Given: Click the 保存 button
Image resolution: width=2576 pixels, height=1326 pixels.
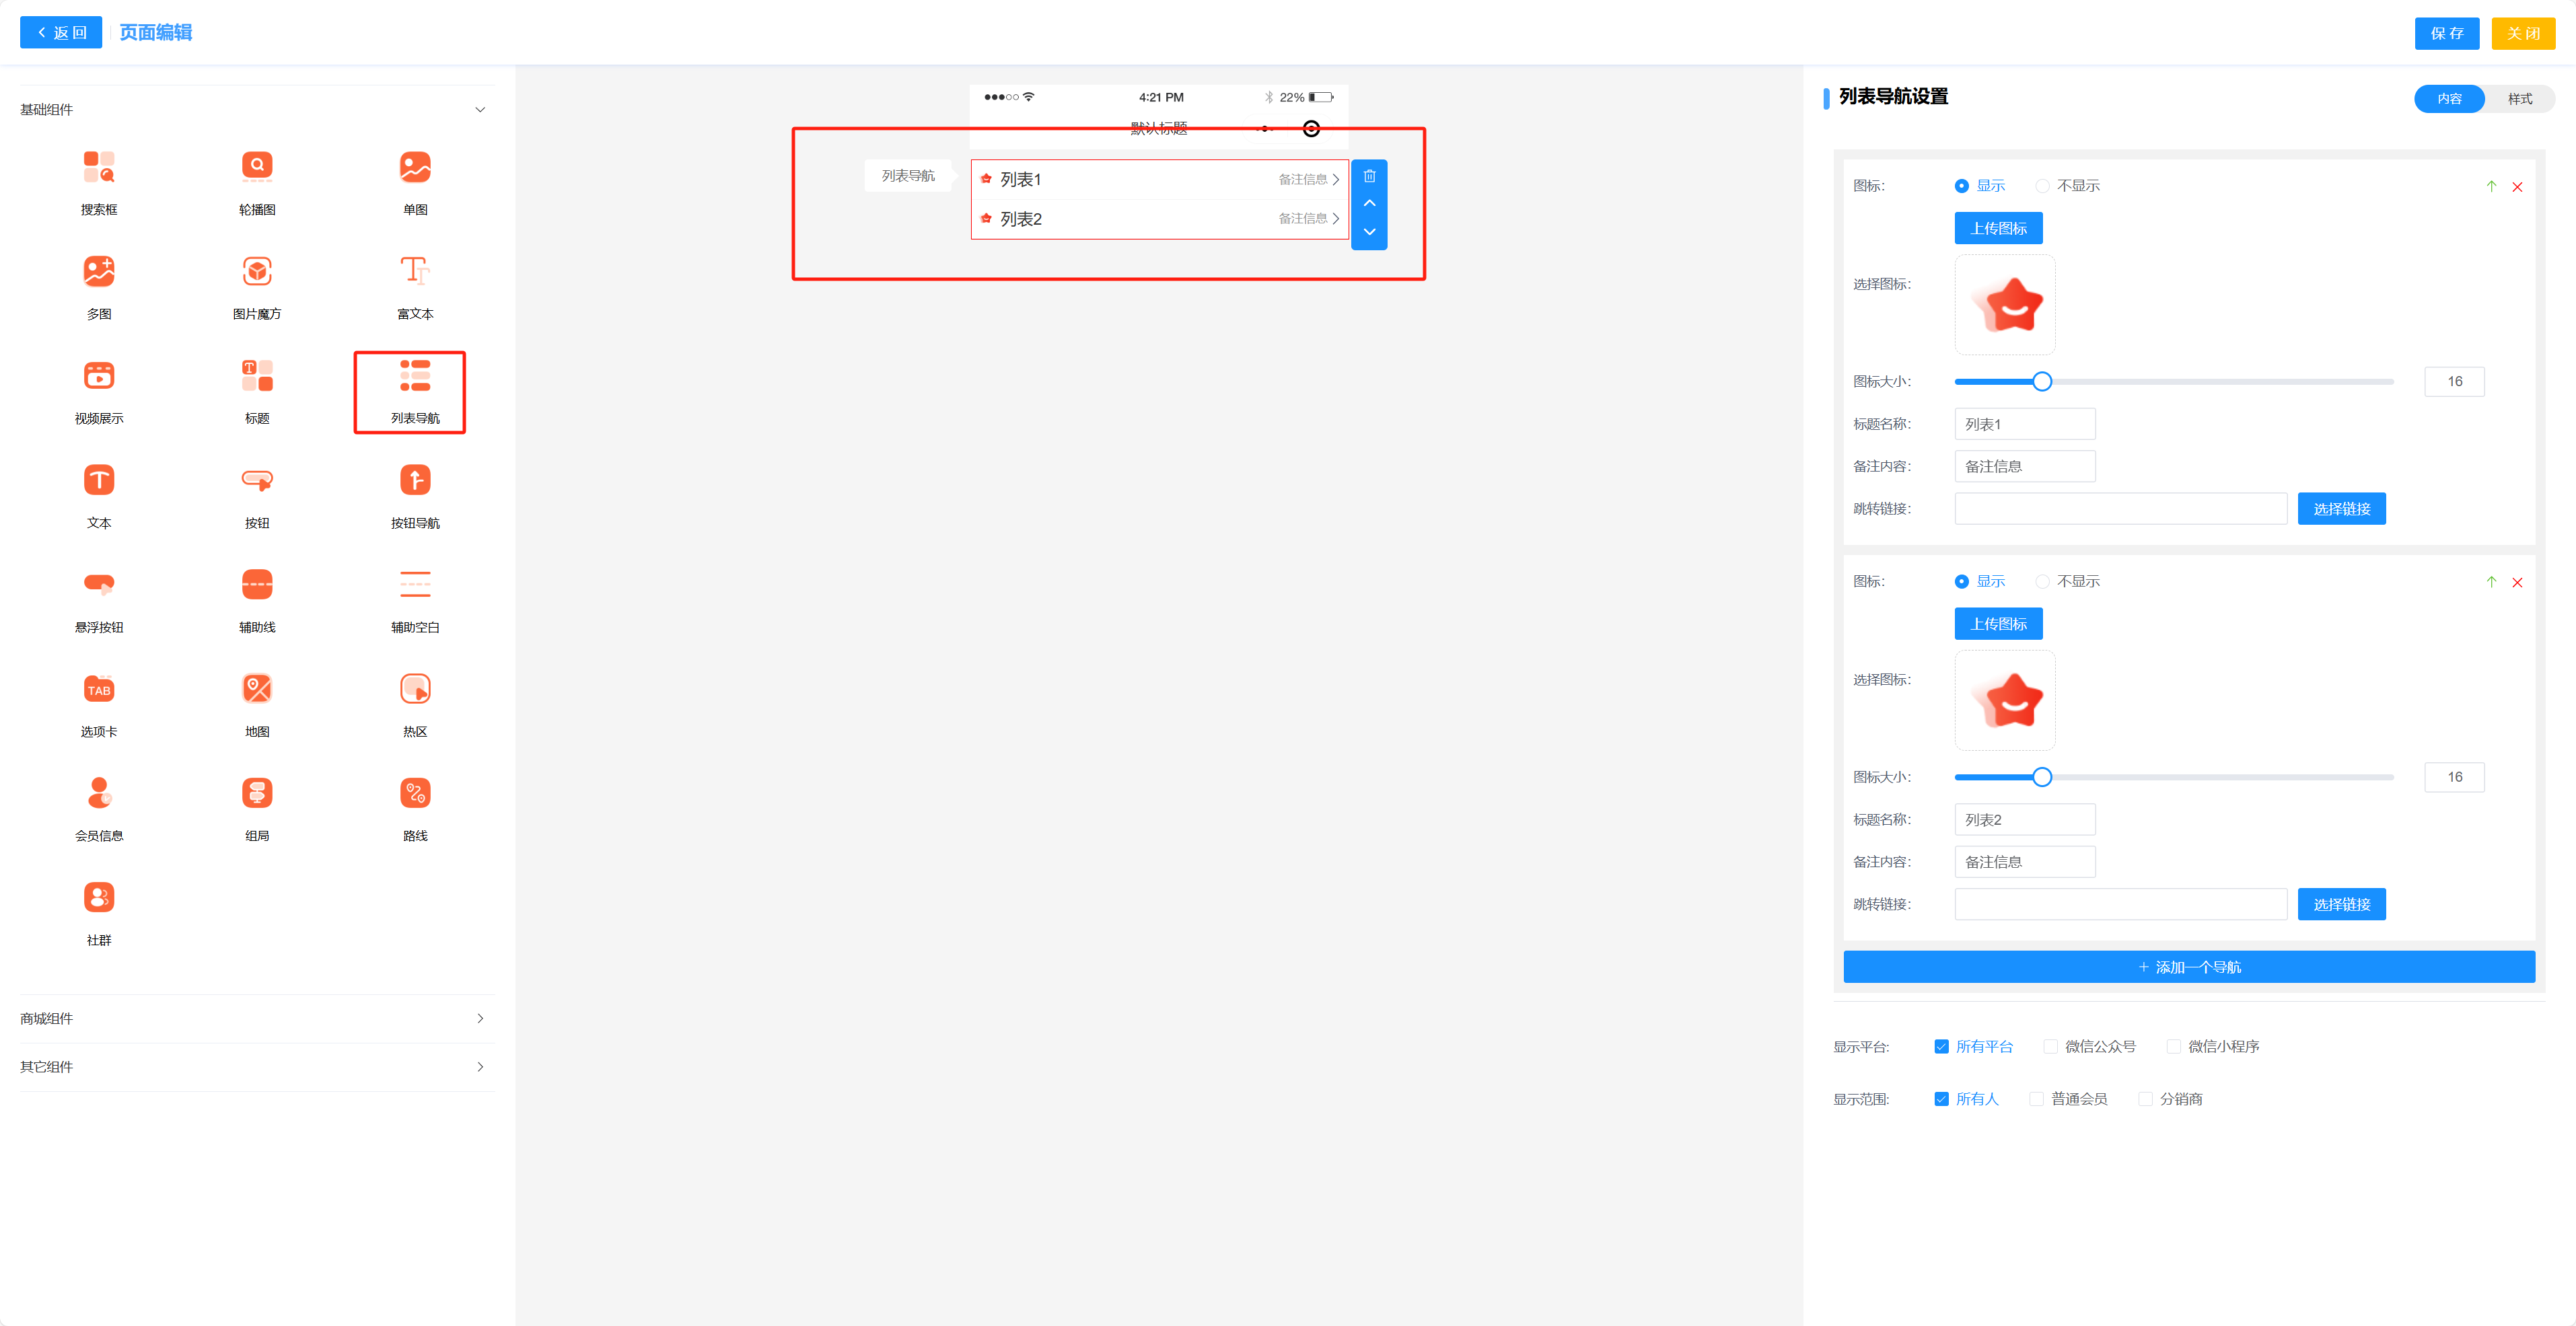Looking at the screenshot, I should [2446, 33].
